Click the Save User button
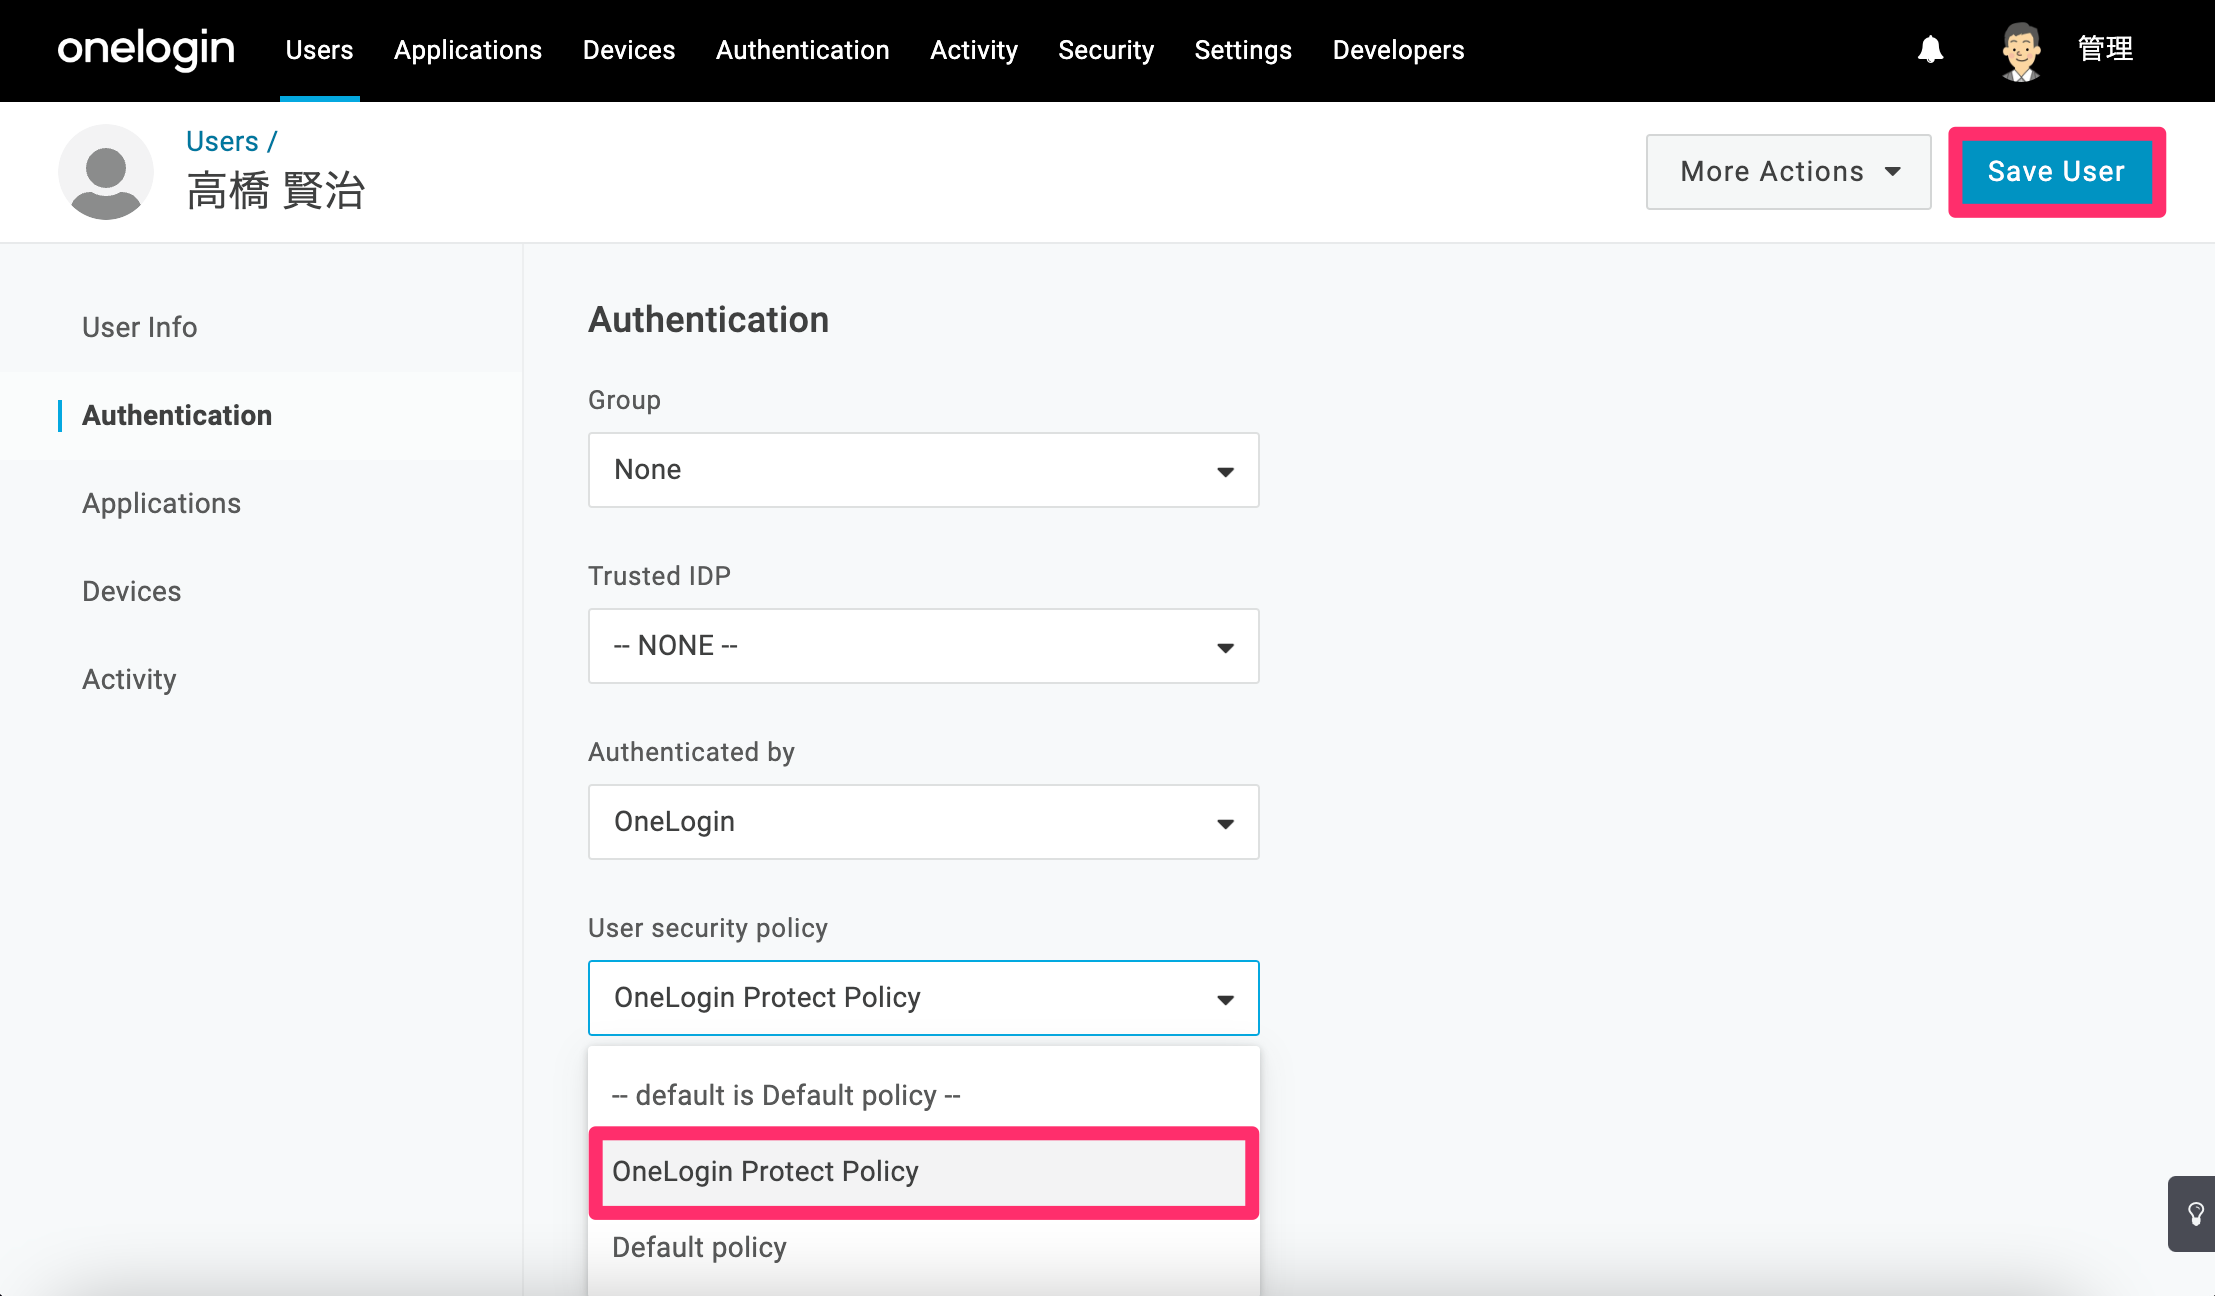Screen dimensions: 2215x1296 (x=2056, y=172)
